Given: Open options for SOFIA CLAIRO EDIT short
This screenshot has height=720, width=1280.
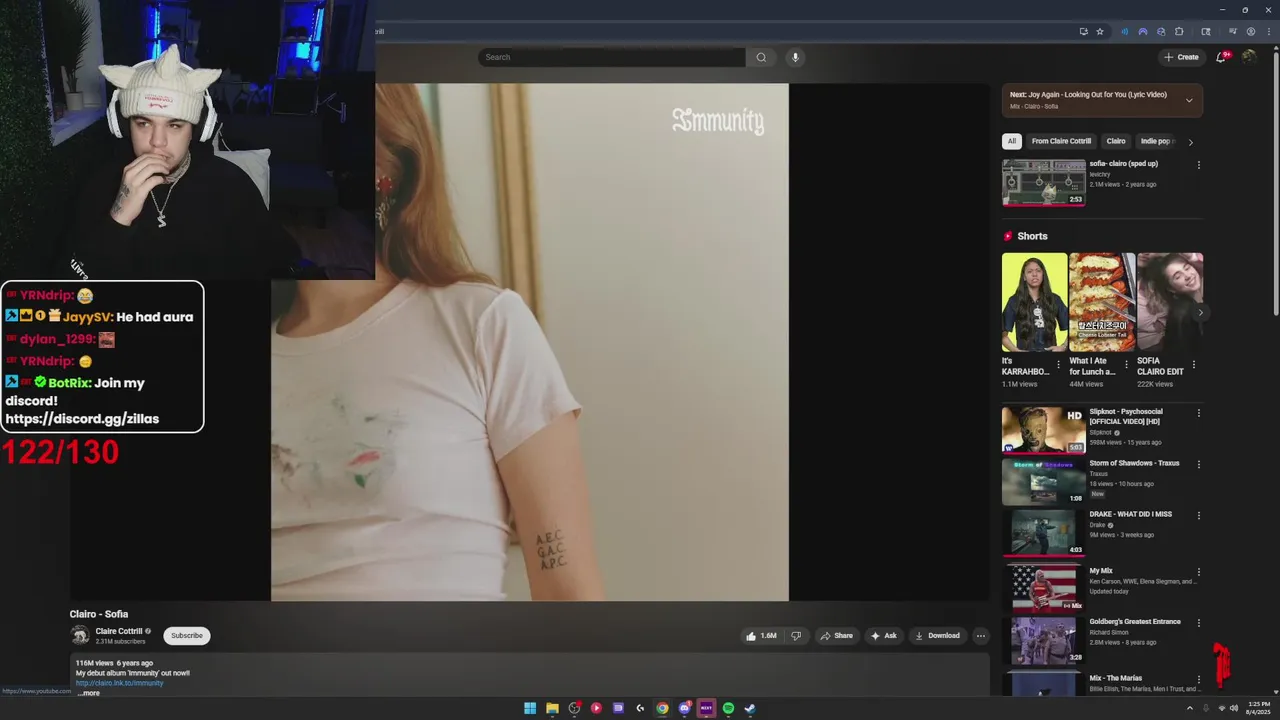Looking at the screenshot, I should 1193,365.
